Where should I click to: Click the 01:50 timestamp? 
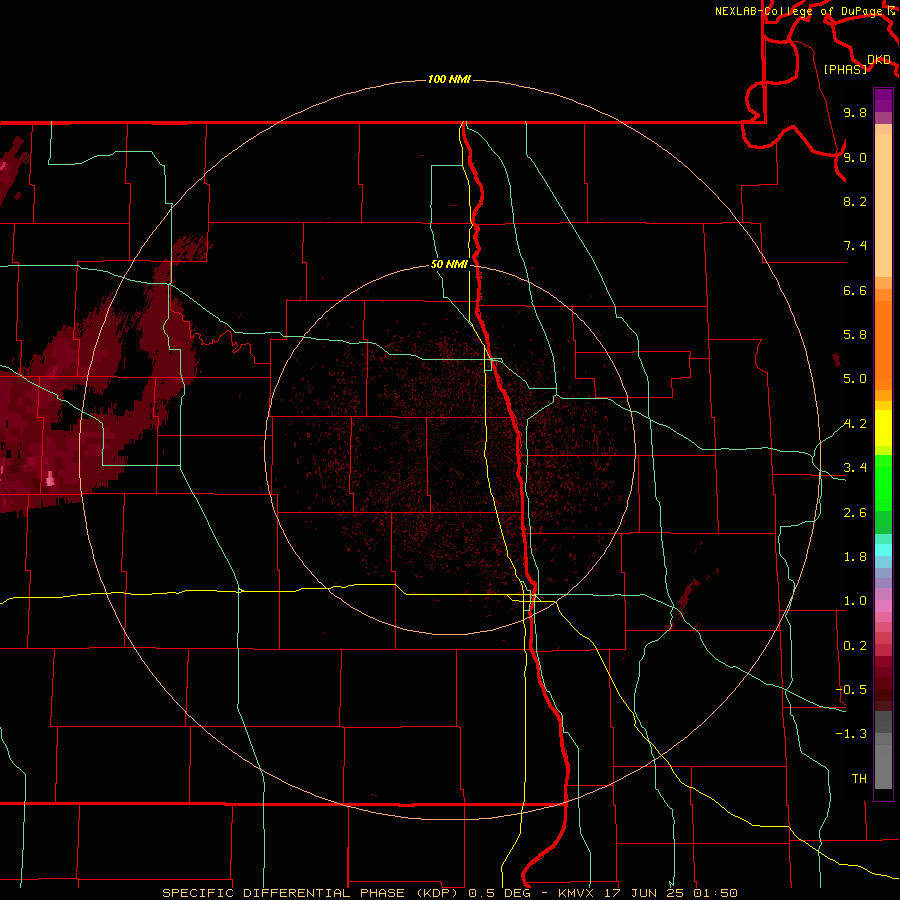[715, 893]
